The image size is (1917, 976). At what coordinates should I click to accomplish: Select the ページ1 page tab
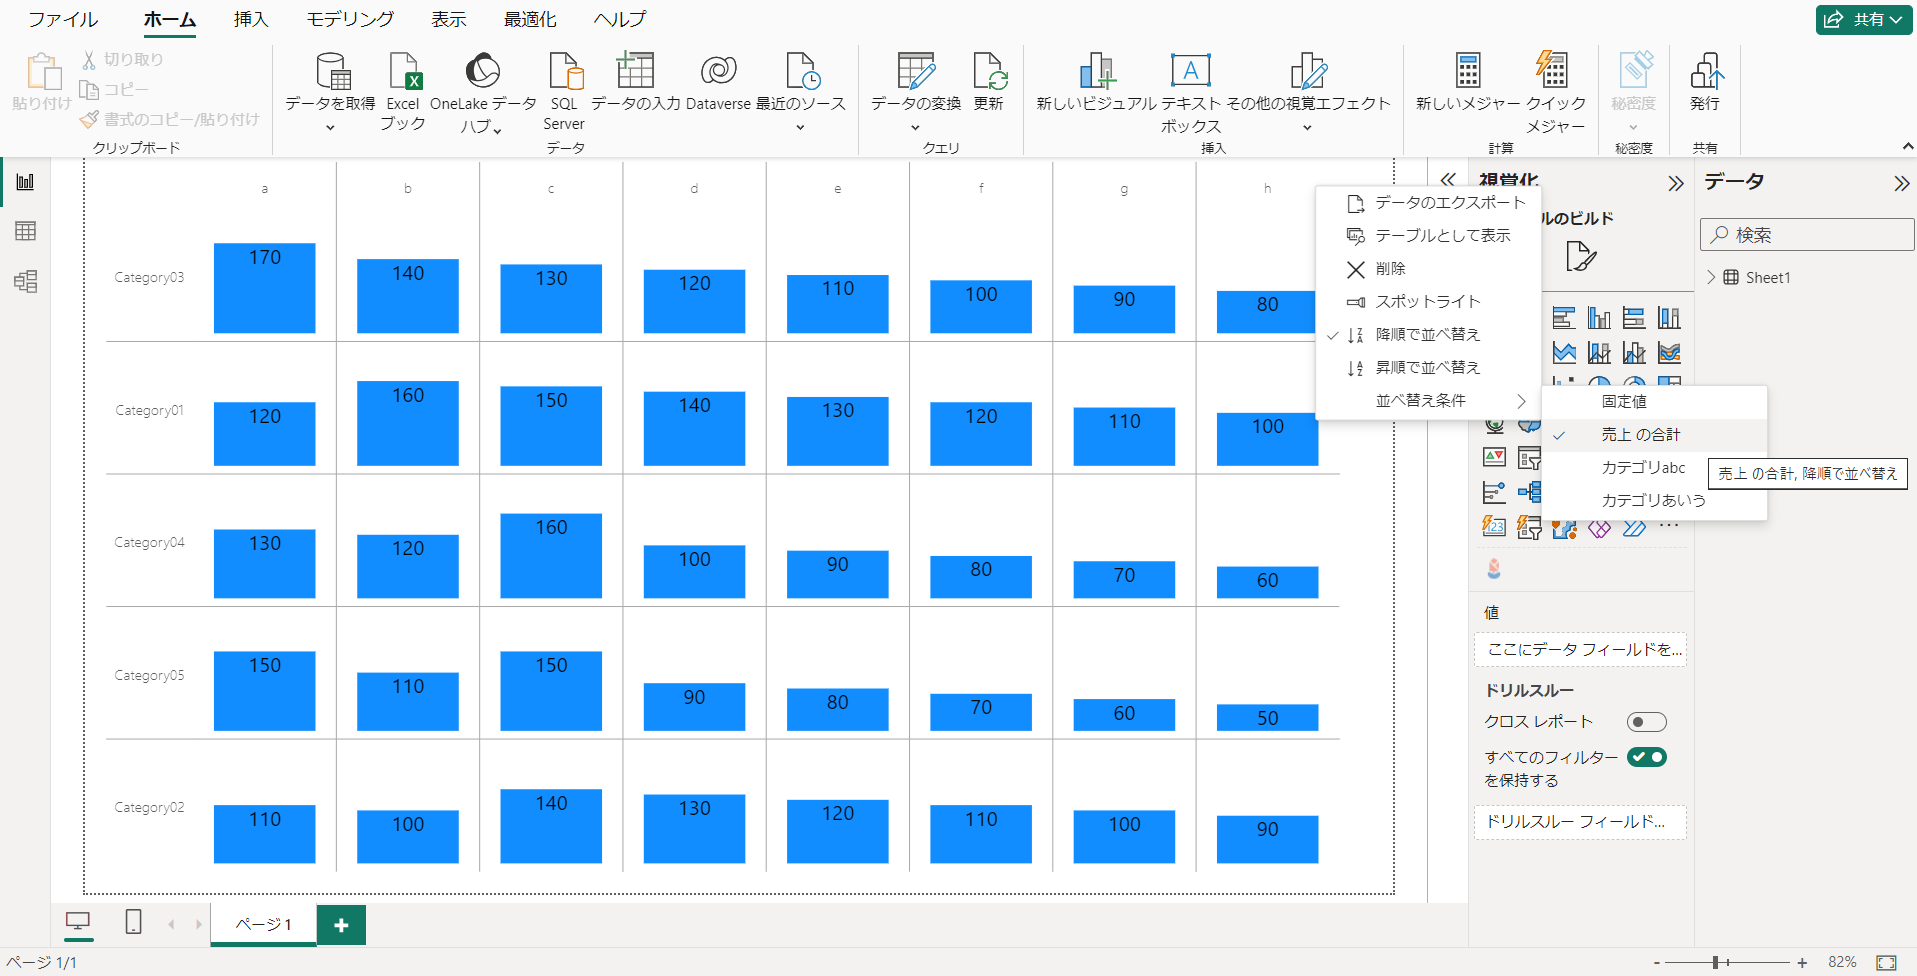263,924
